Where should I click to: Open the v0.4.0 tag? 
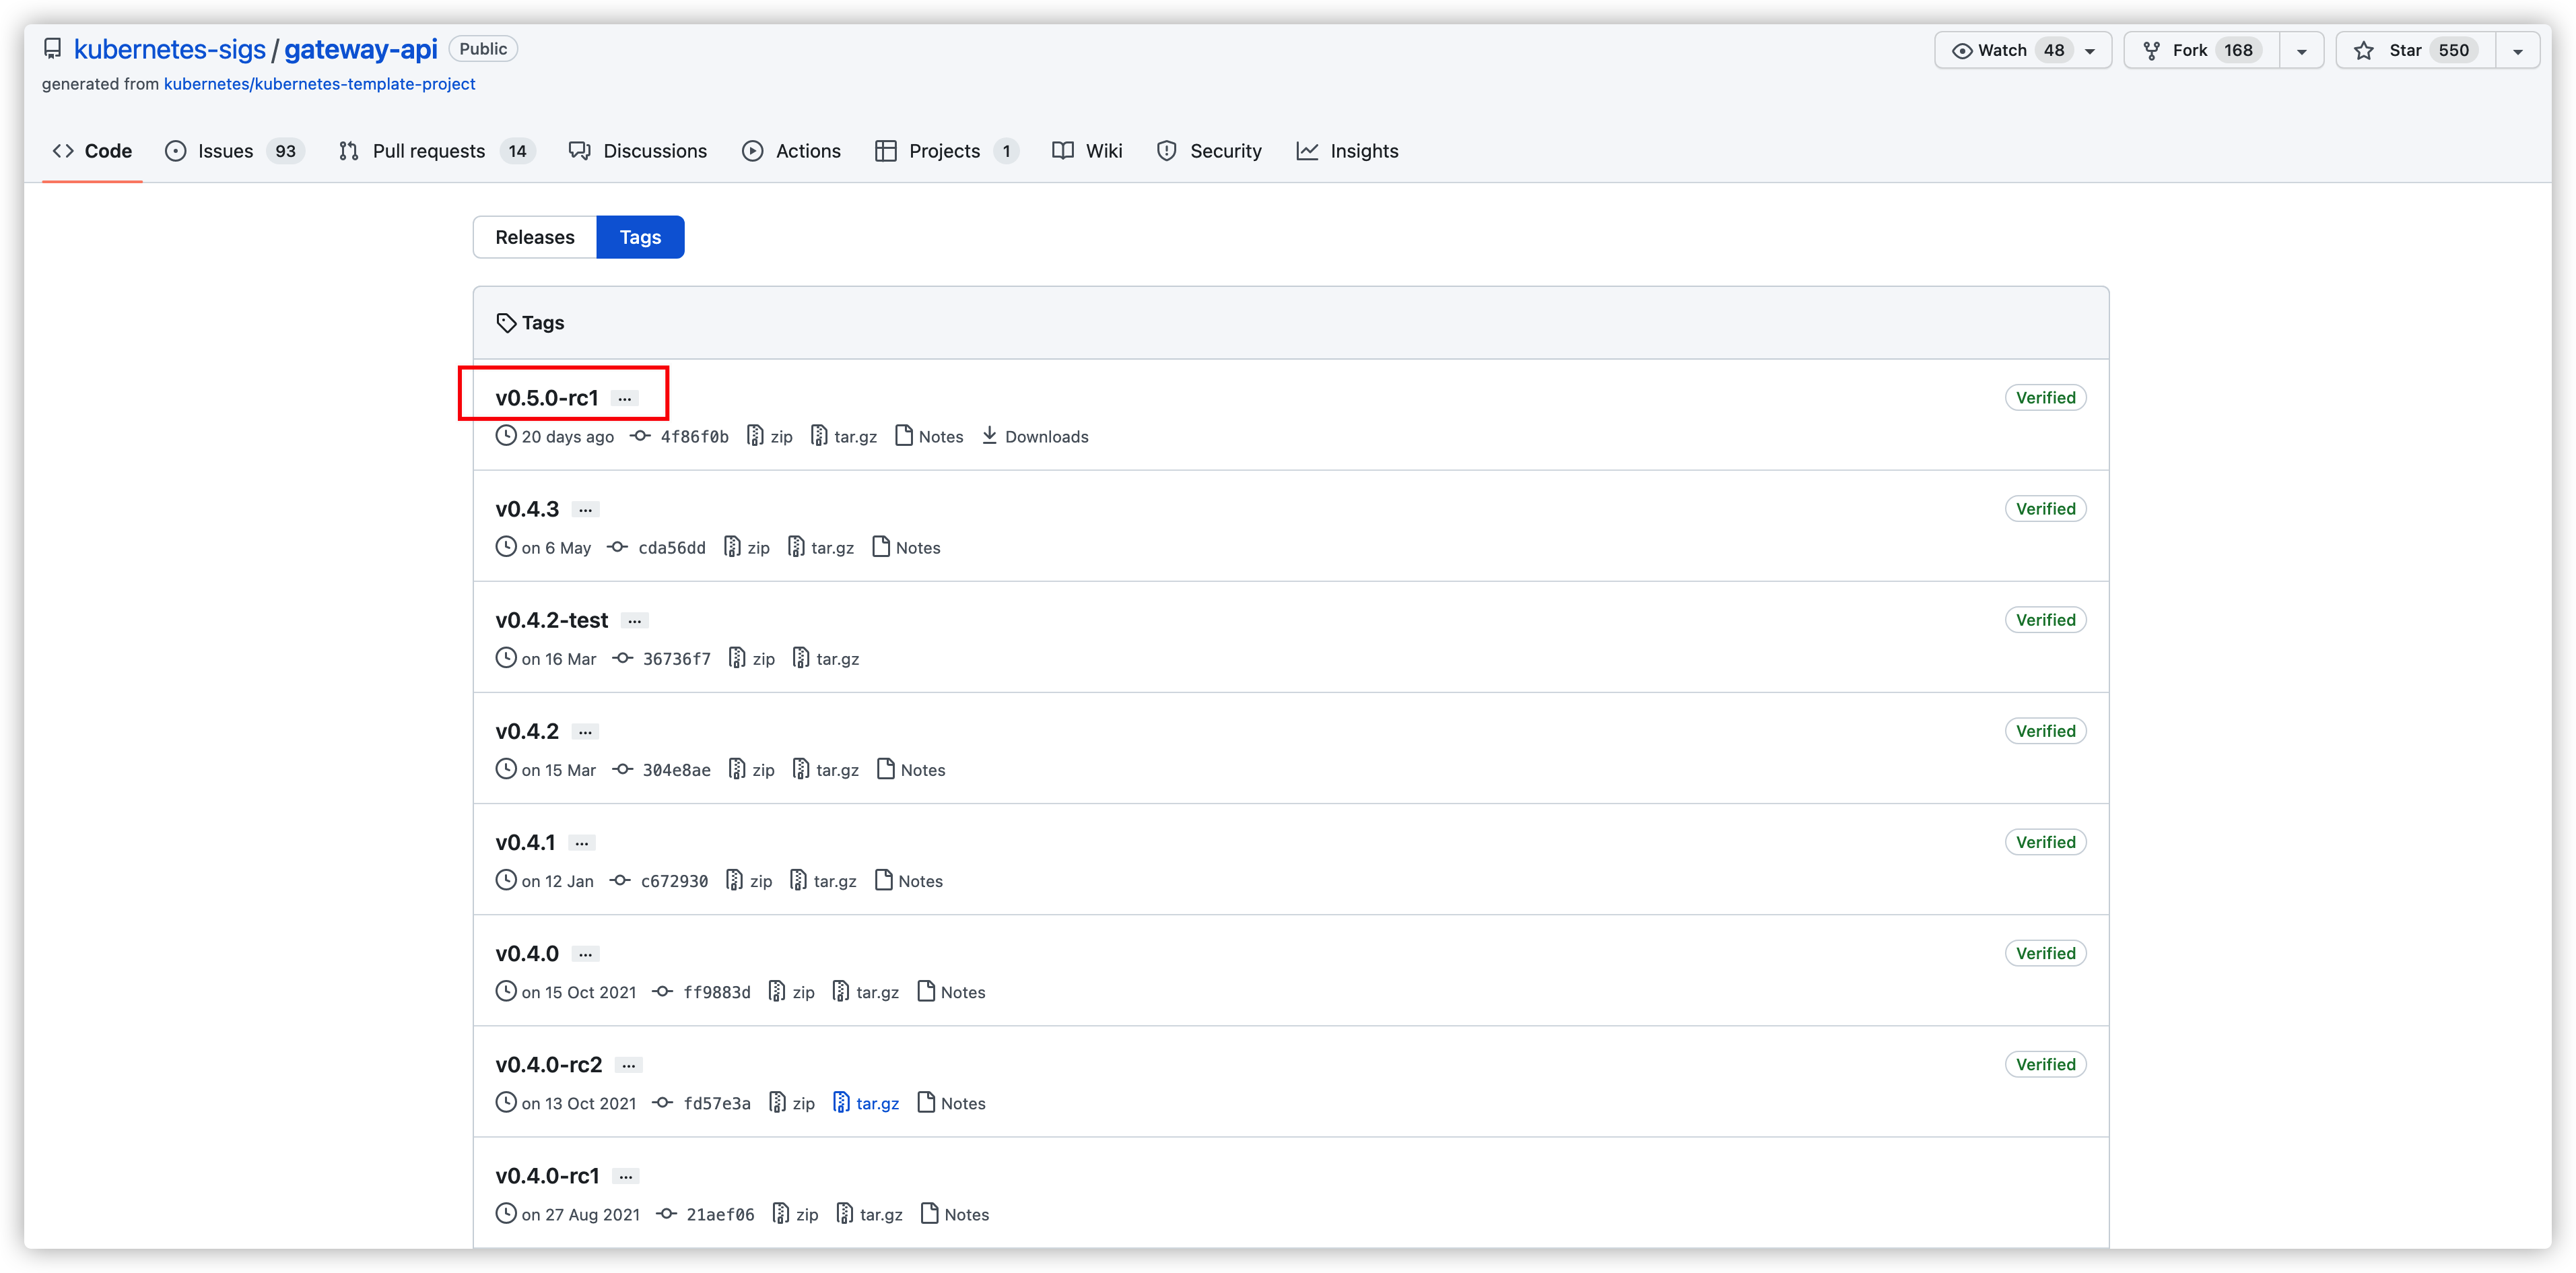pos(527,953)
